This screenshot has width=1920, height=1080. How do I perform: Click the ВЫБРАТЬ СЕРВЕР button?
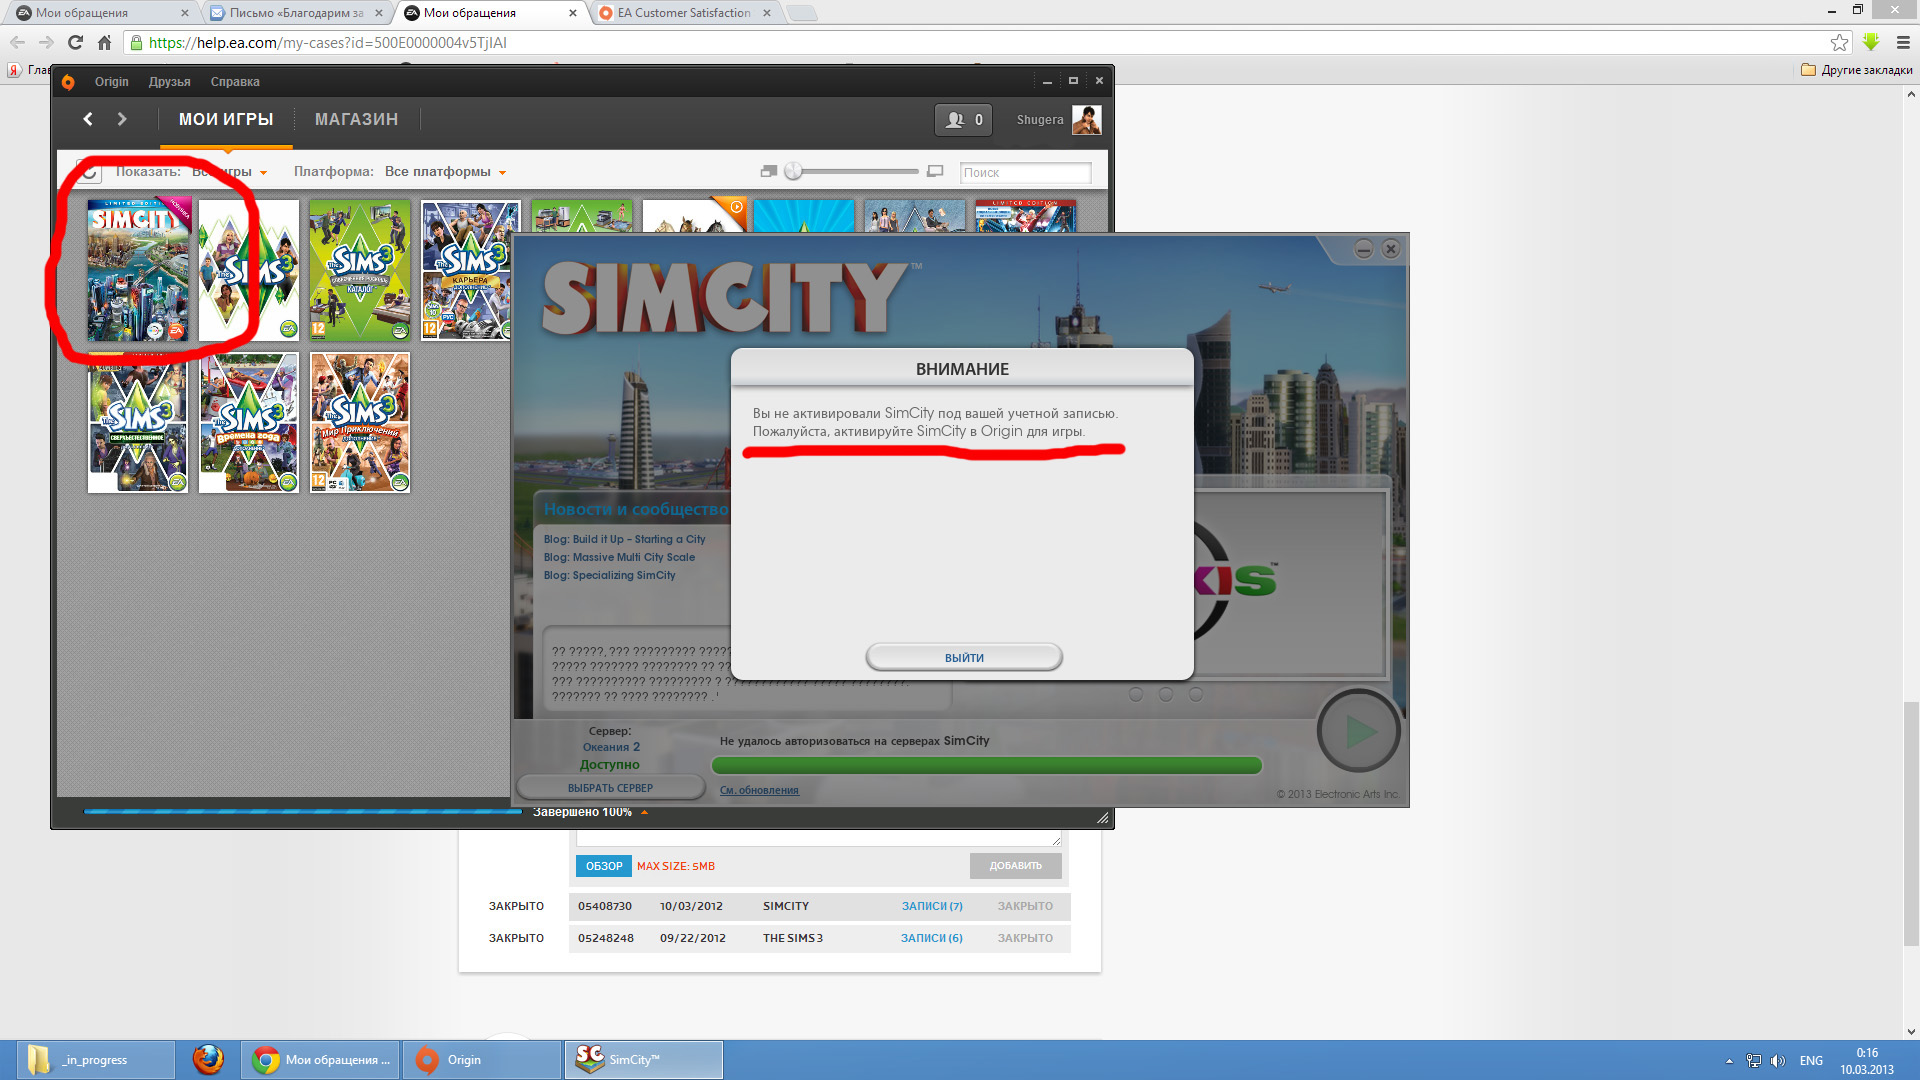coord(610,788)
